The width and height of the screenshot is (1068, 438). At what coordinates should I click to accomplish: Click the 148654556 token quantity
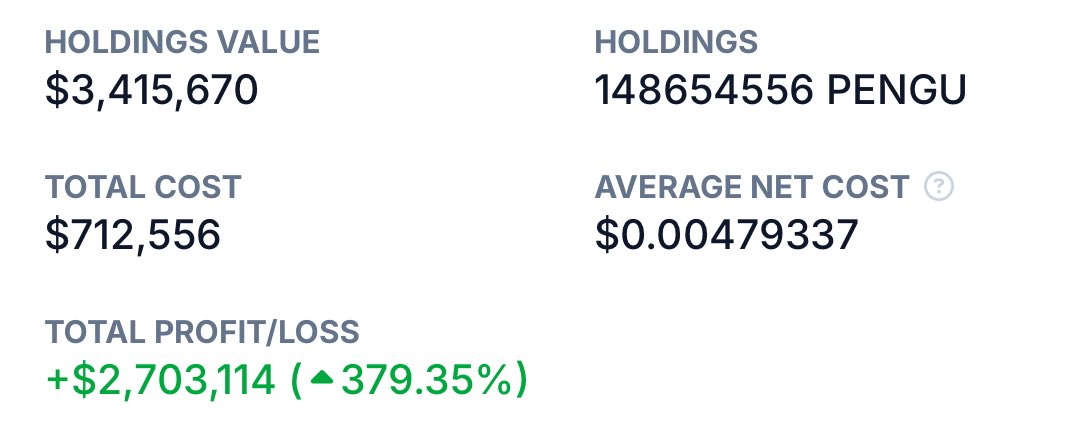tap(704, 91)
